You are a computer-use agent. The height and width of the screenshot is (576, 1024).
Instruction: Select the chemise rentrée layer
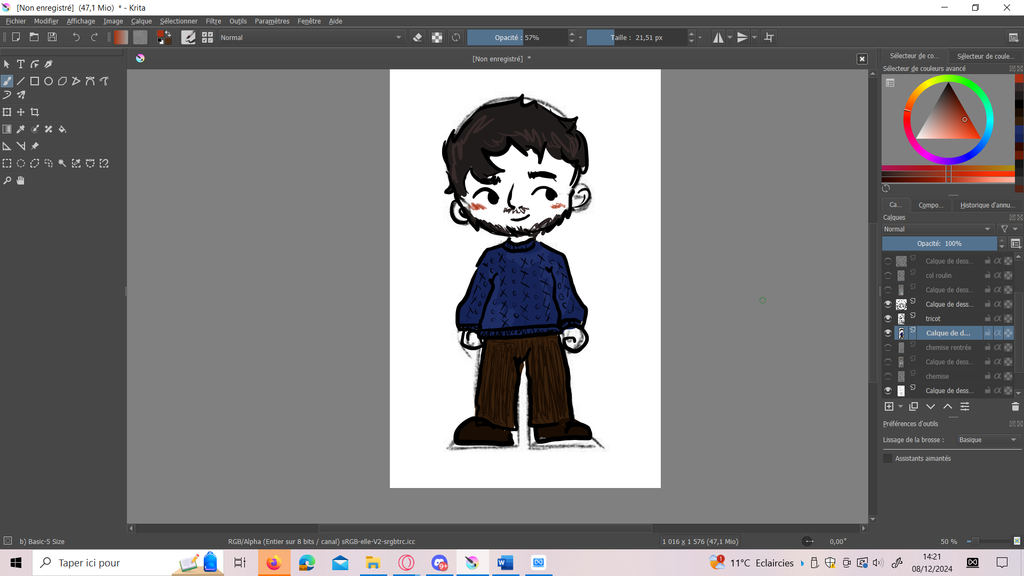coord(947,348)
